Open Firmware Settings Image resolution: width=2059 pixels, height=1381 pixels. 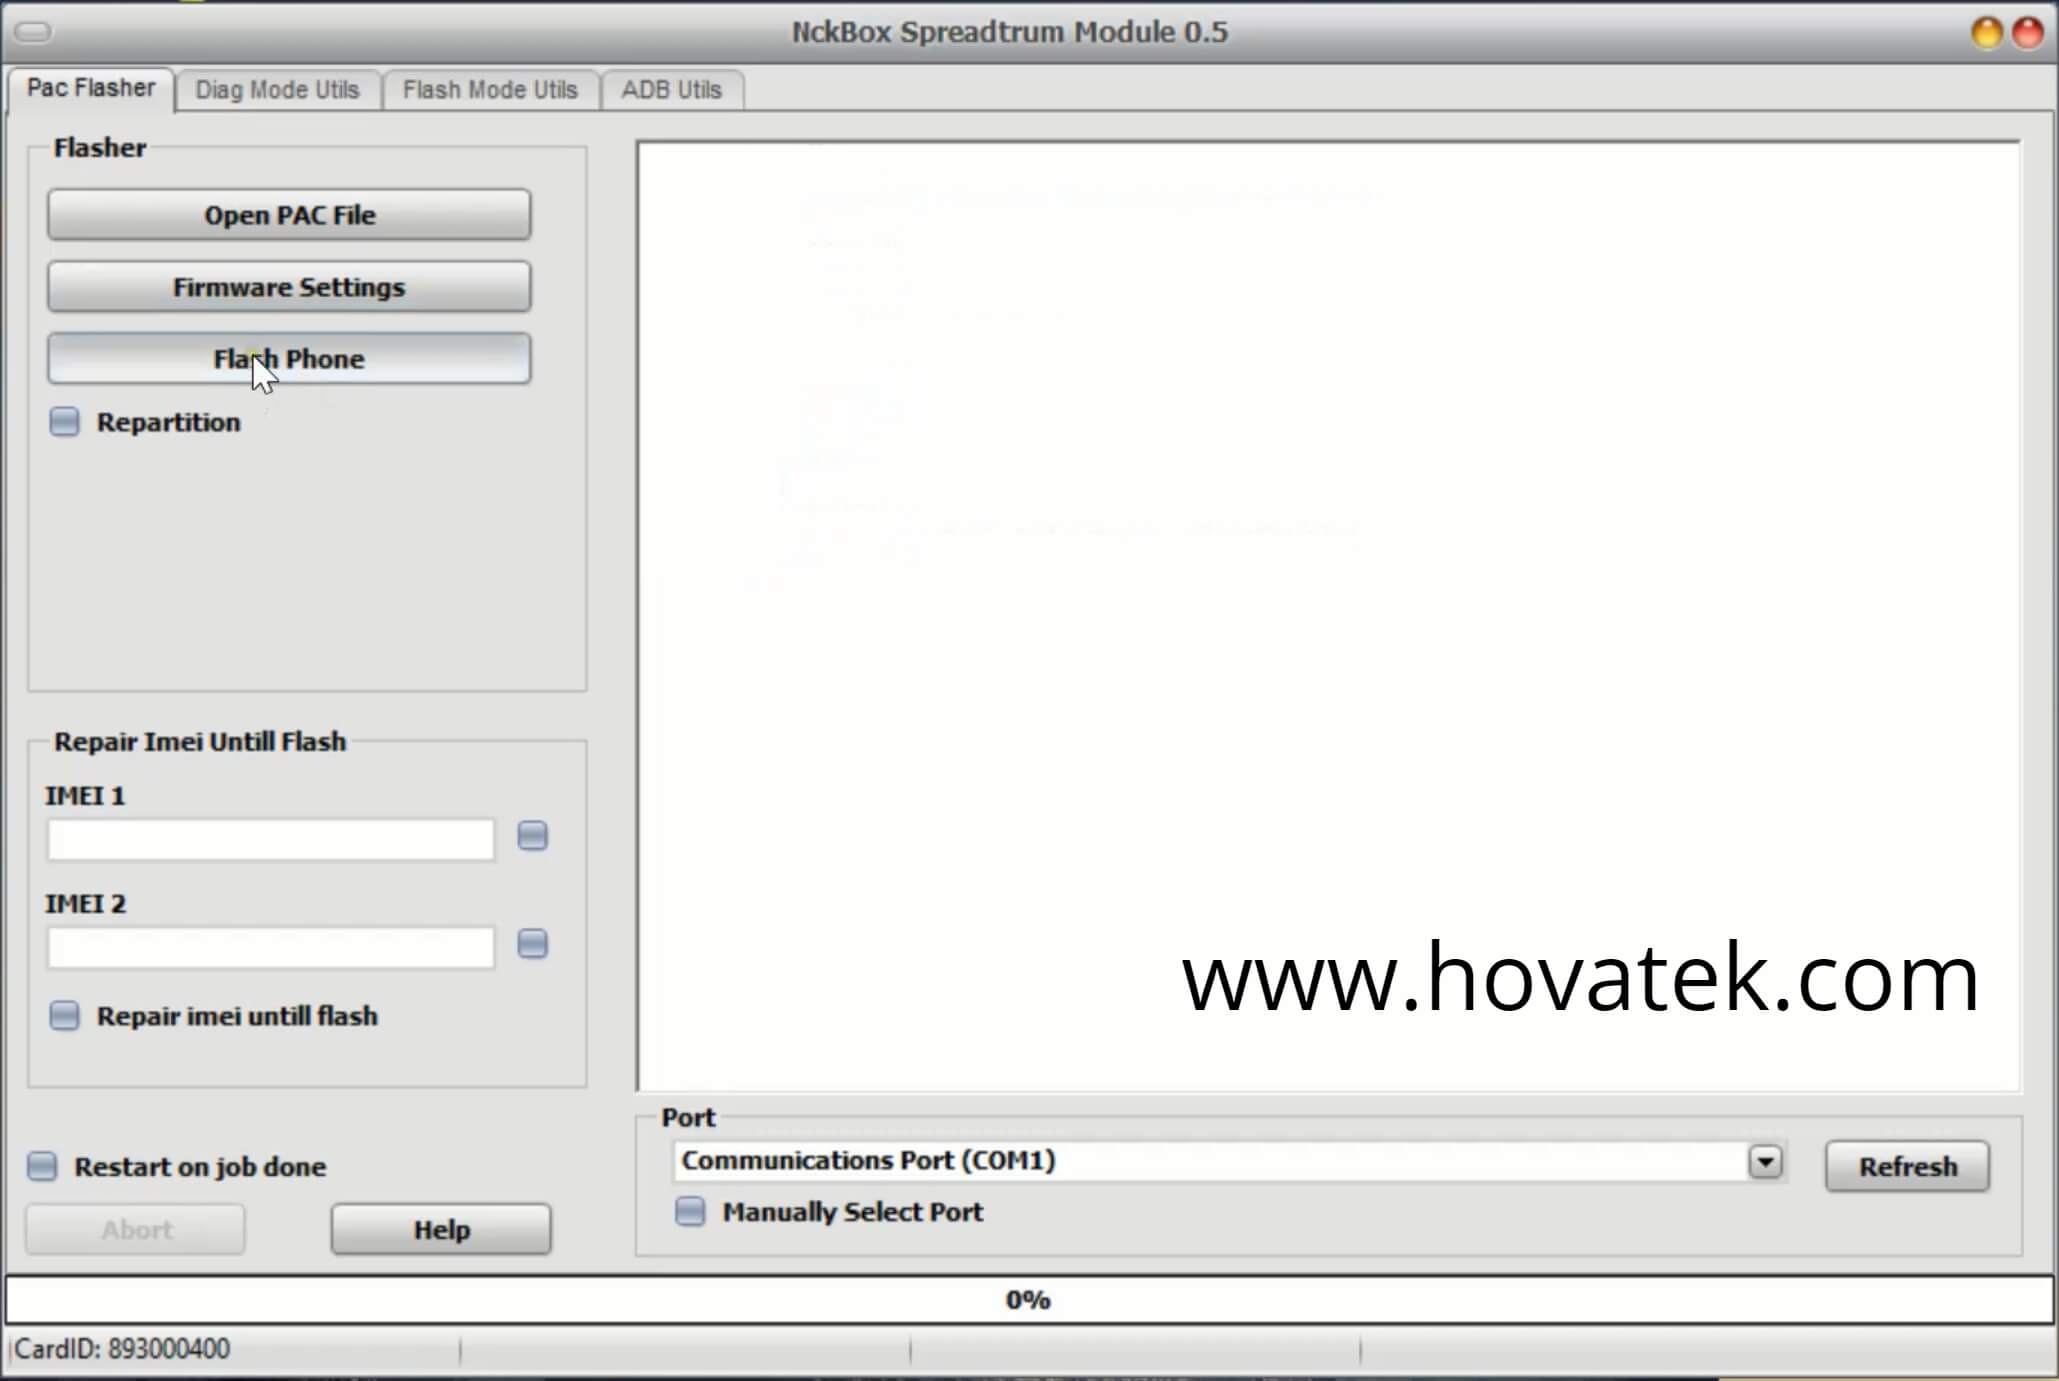(x=289, y=287)
